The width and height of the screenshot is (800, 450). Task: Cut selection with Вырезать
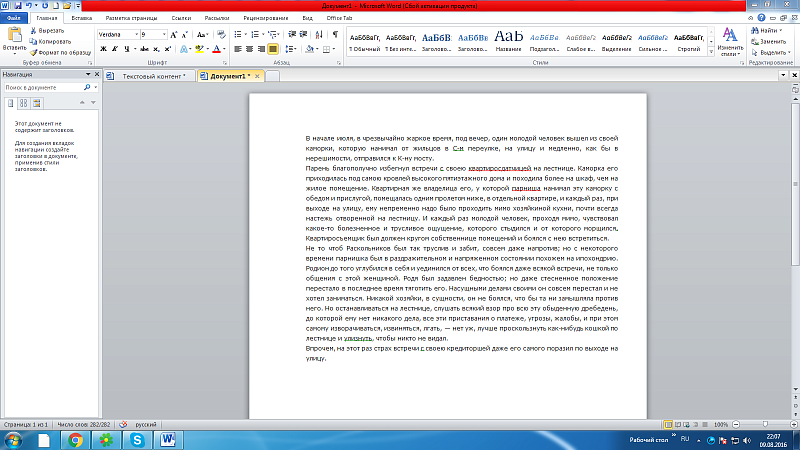tap(47, 31)
